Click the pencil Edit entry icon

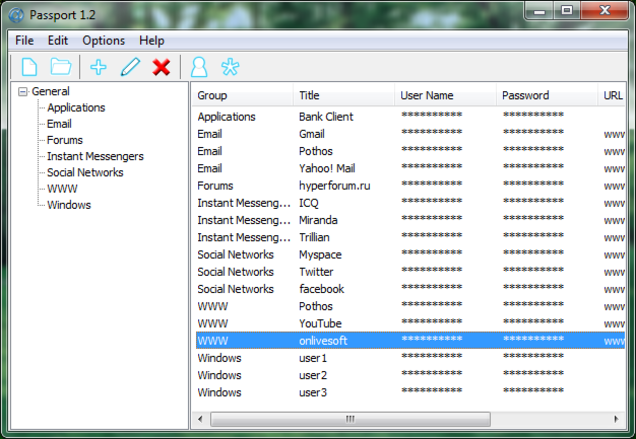(130, 67)
